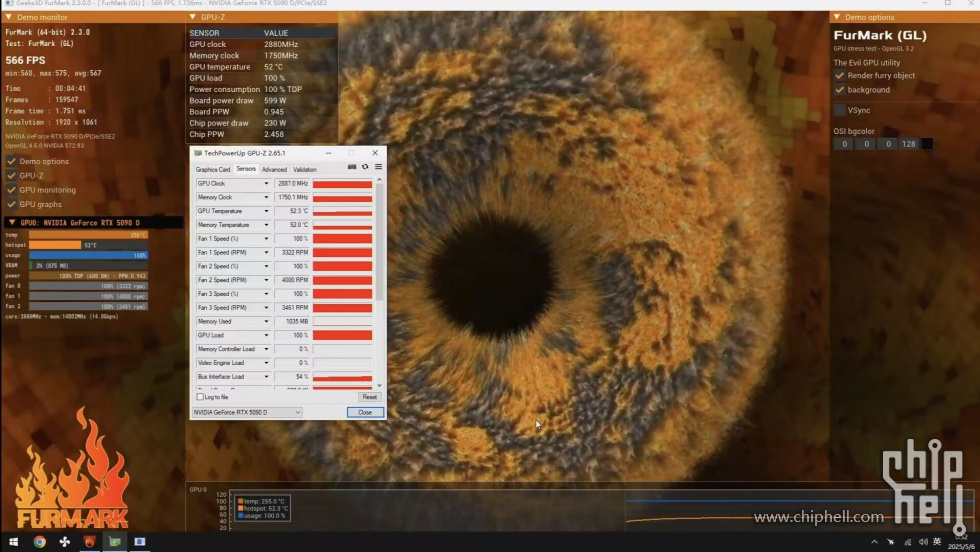
Task: Click the Reset button in GPU-Z
Action: click(369, 397)
